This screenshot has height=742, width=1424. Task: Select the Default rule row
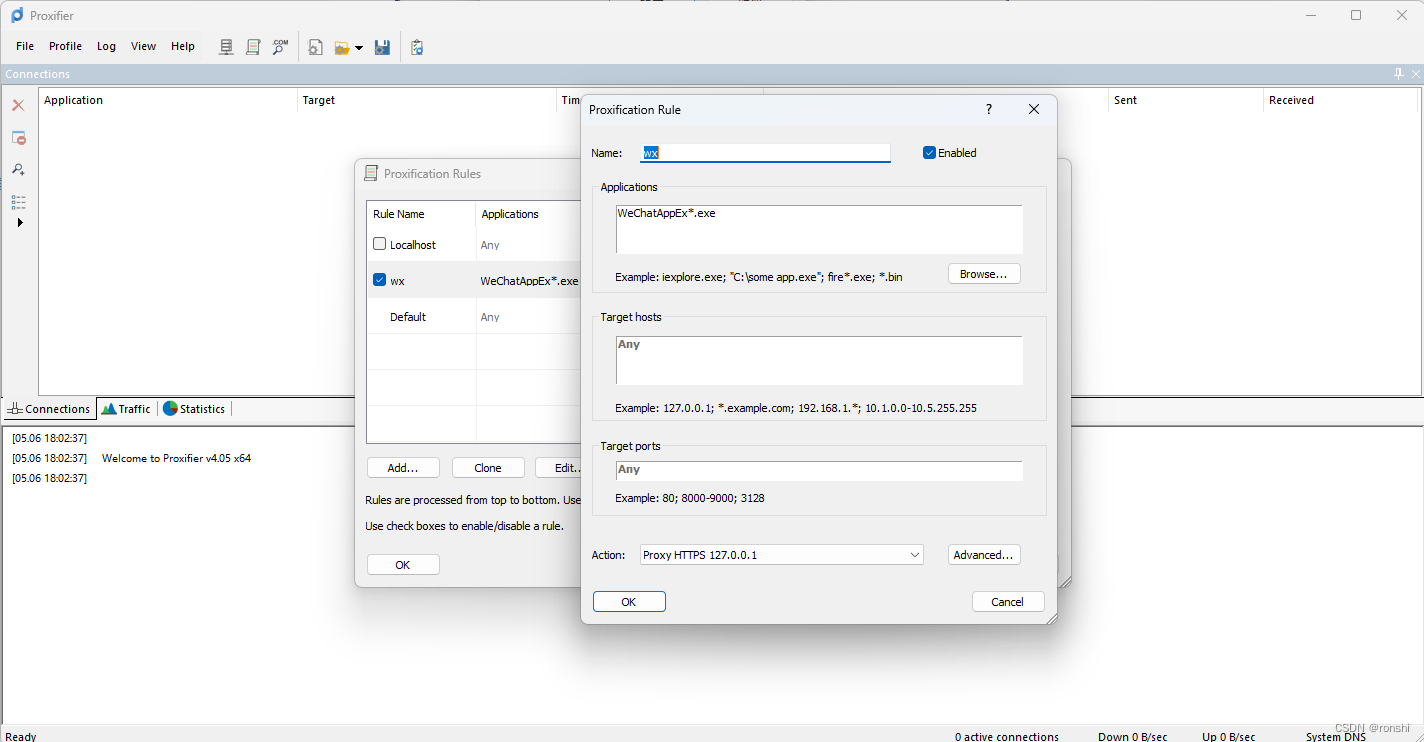click(x=474, y=317)
